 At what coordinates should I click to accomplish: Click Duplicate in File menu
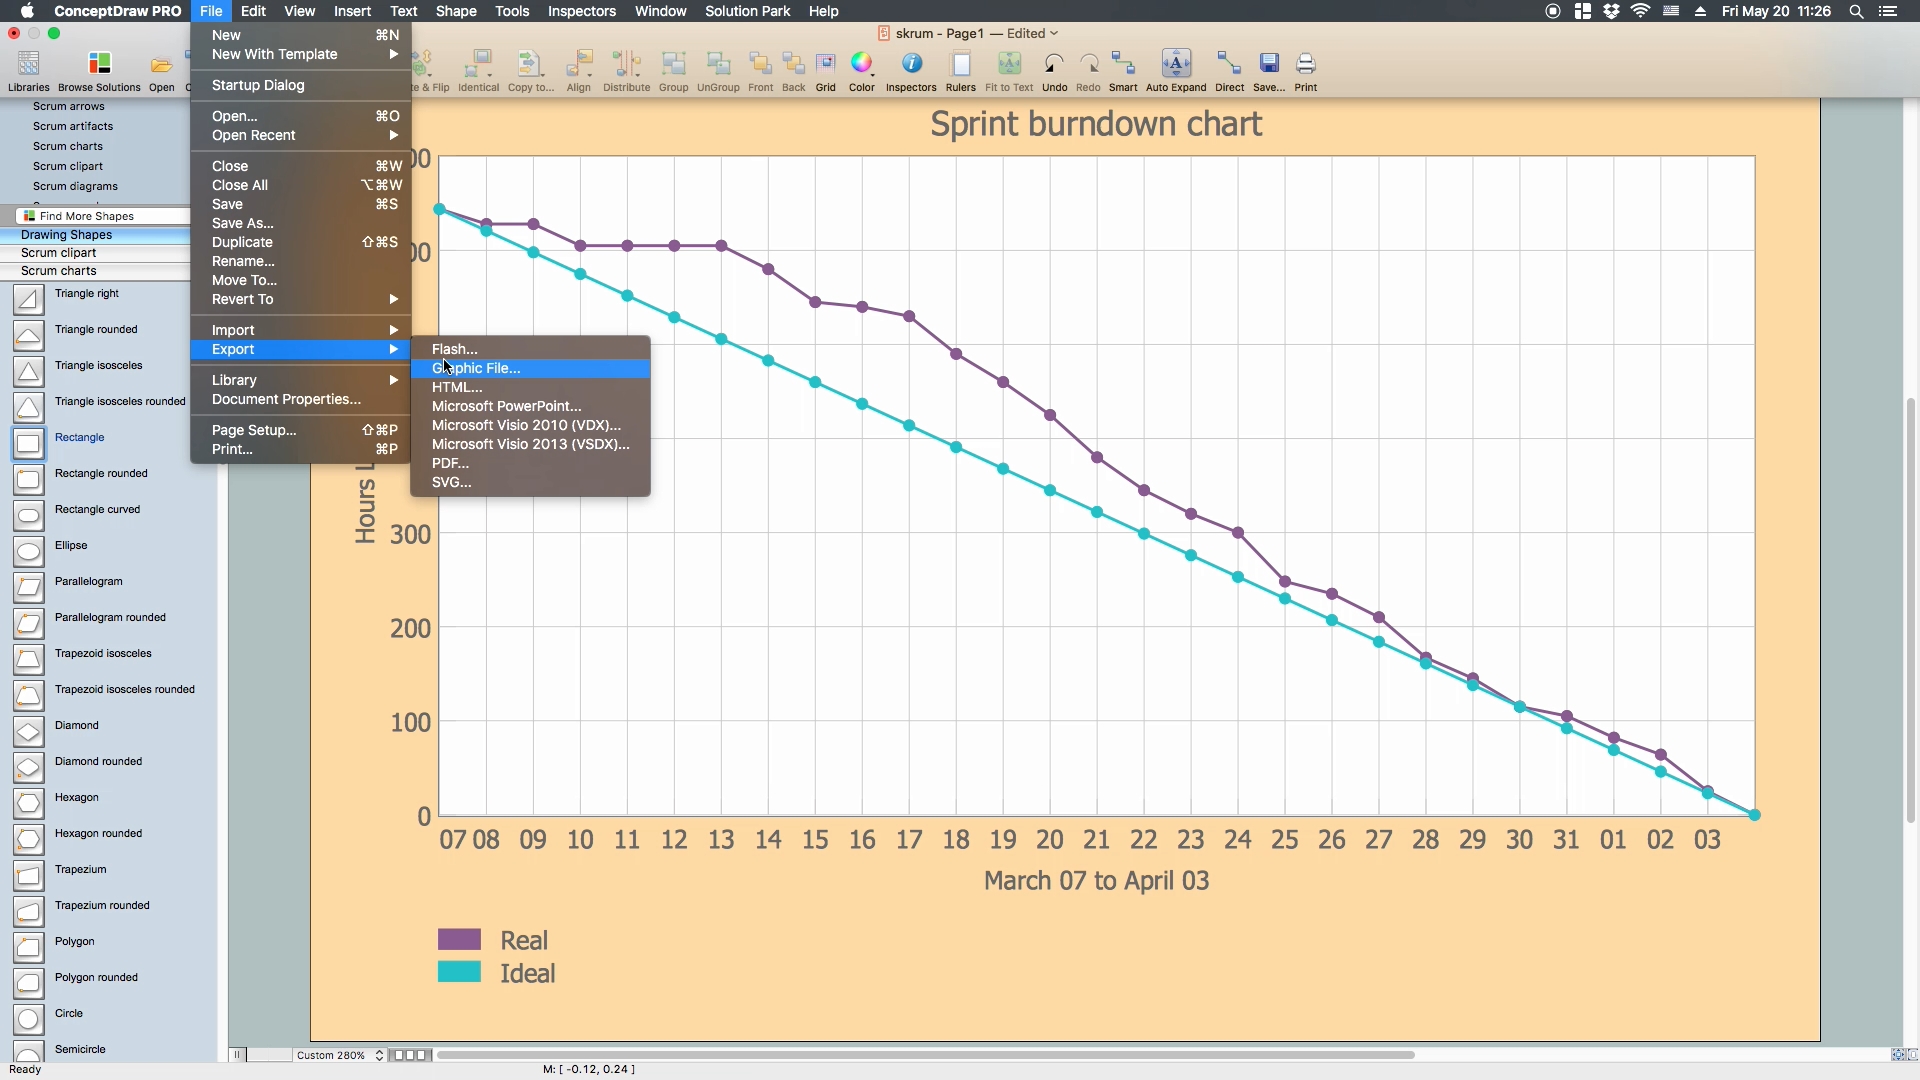click(x=241, y=241)
